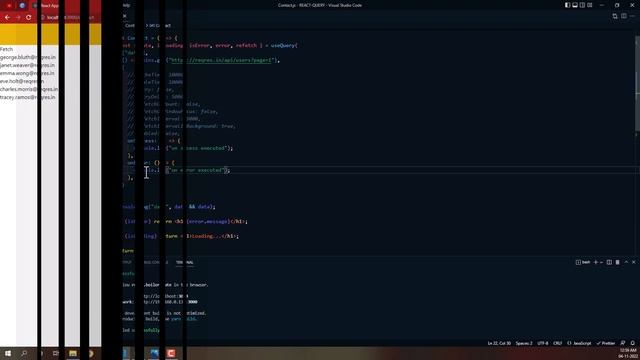
Task: Click useQuery call in editor
Action: tap(283, 46)
